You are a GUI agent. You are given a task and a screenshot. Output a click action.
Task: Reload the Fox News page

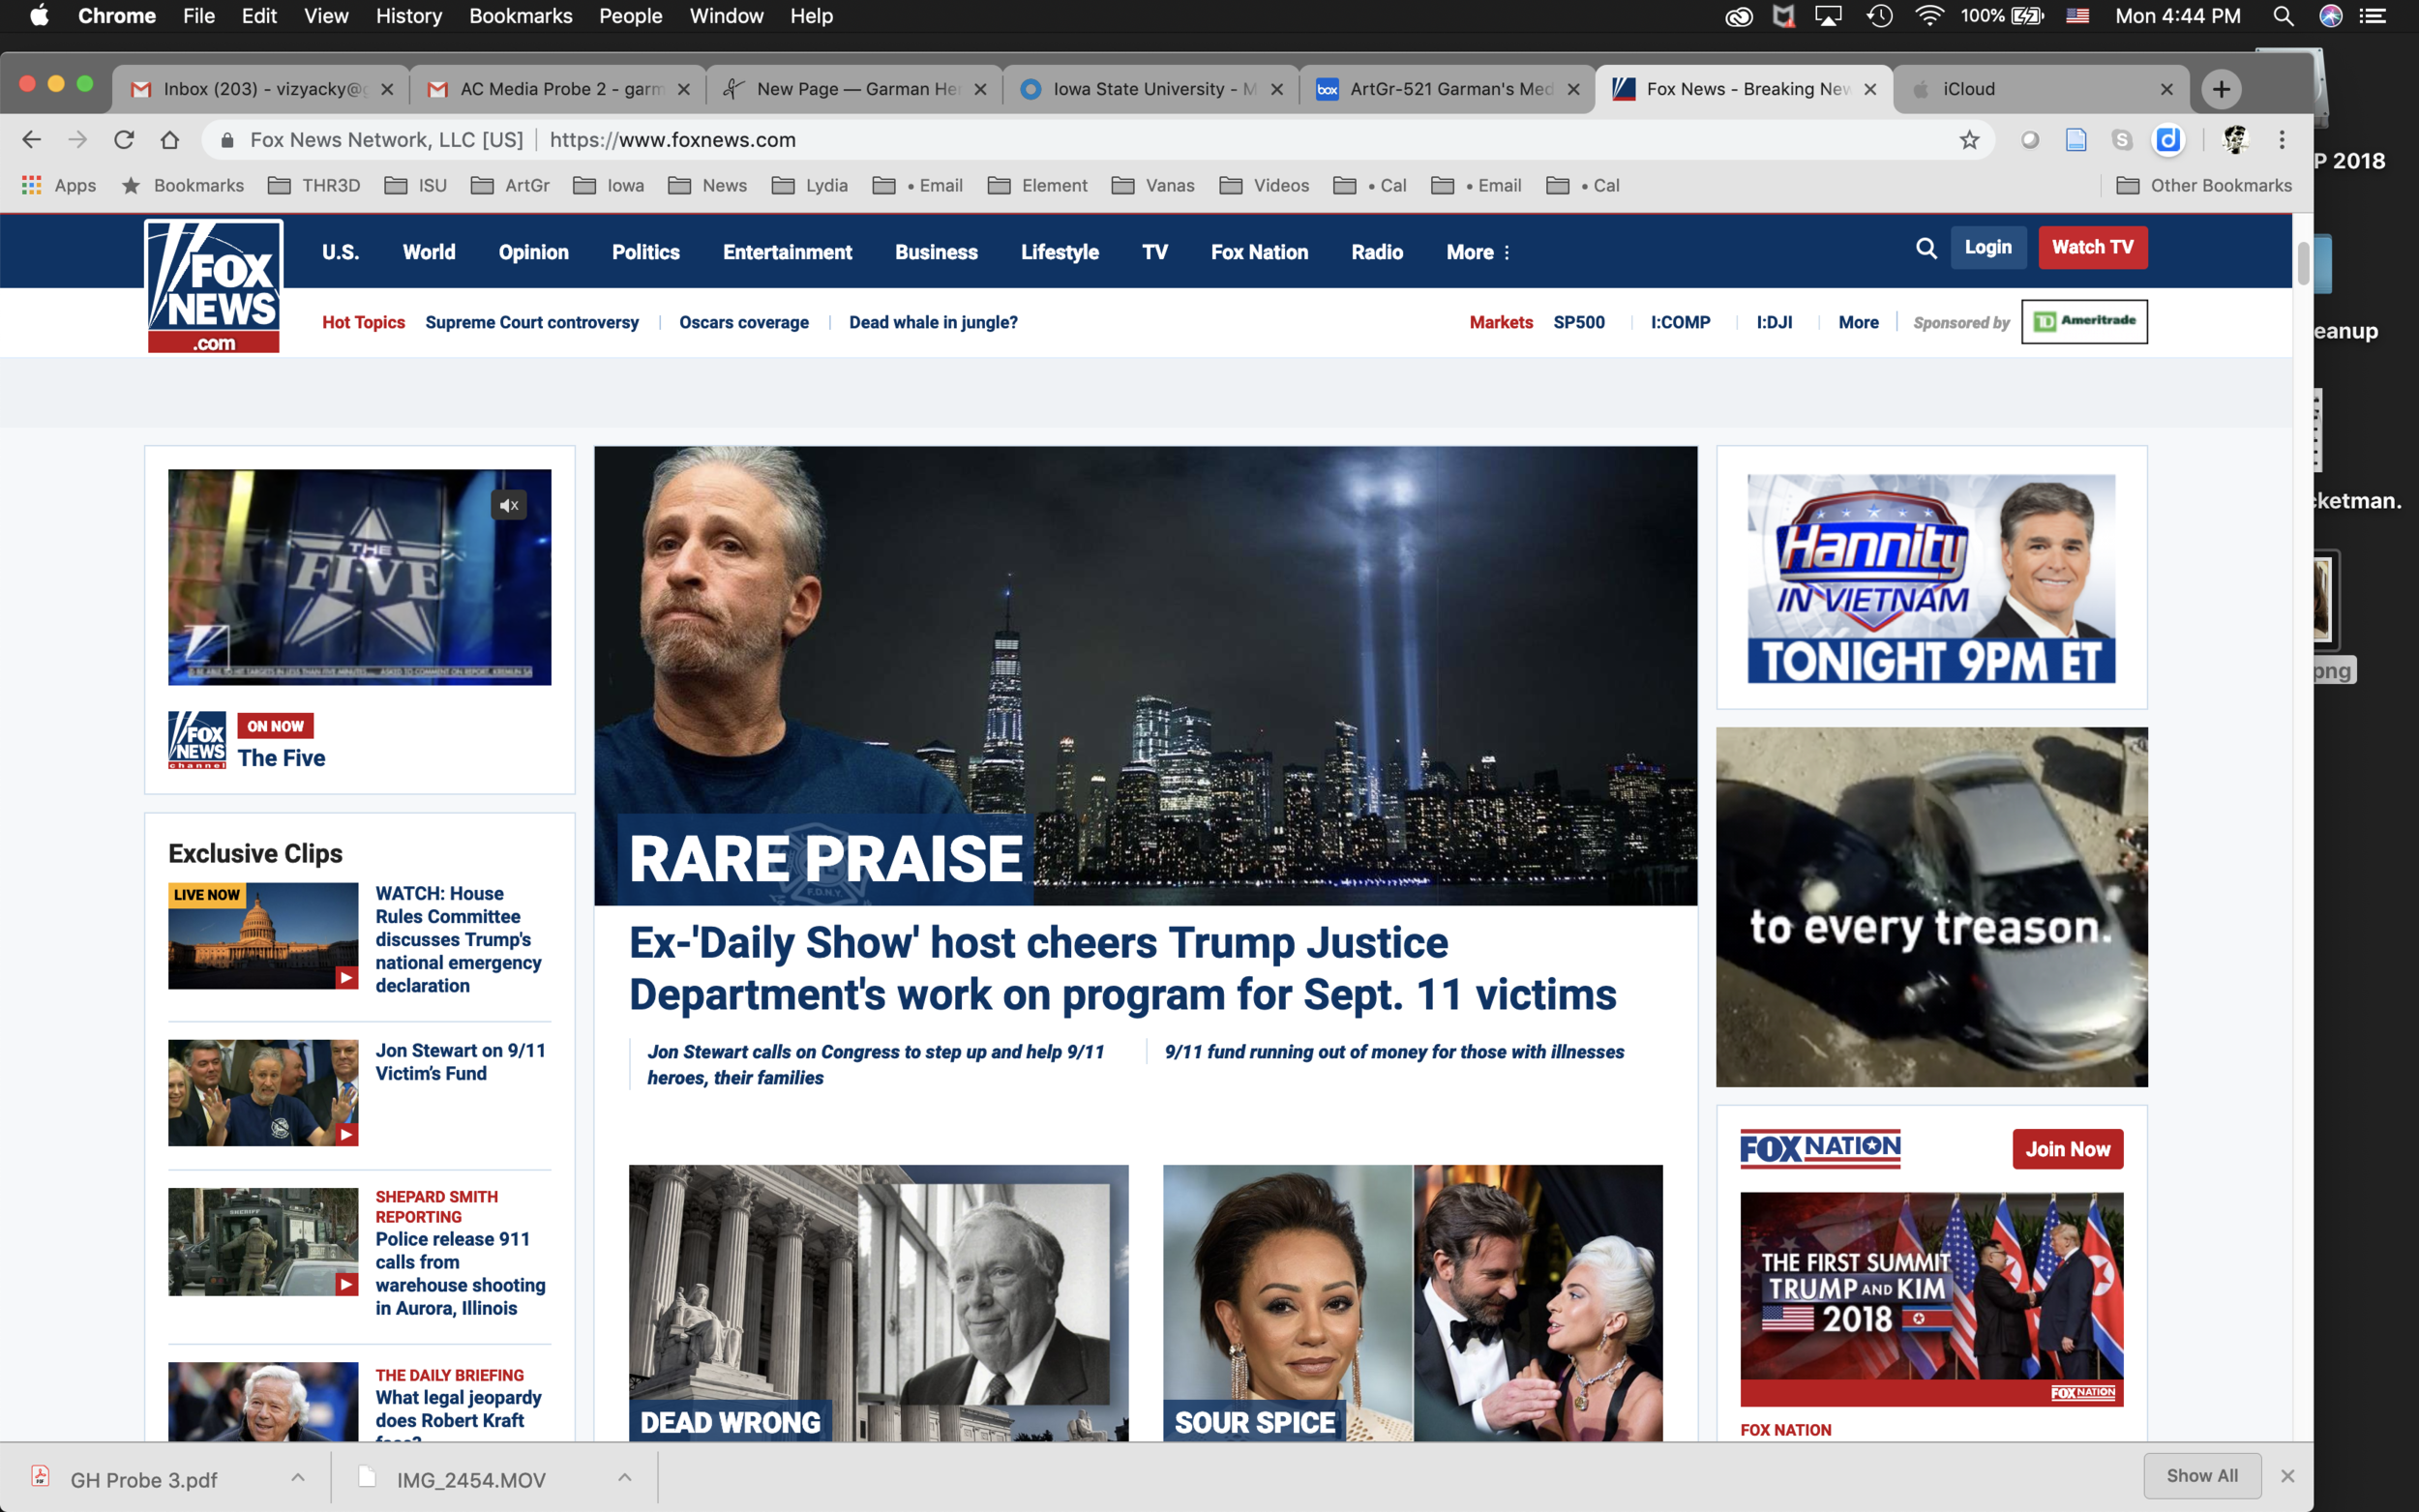tap(123, 140)
